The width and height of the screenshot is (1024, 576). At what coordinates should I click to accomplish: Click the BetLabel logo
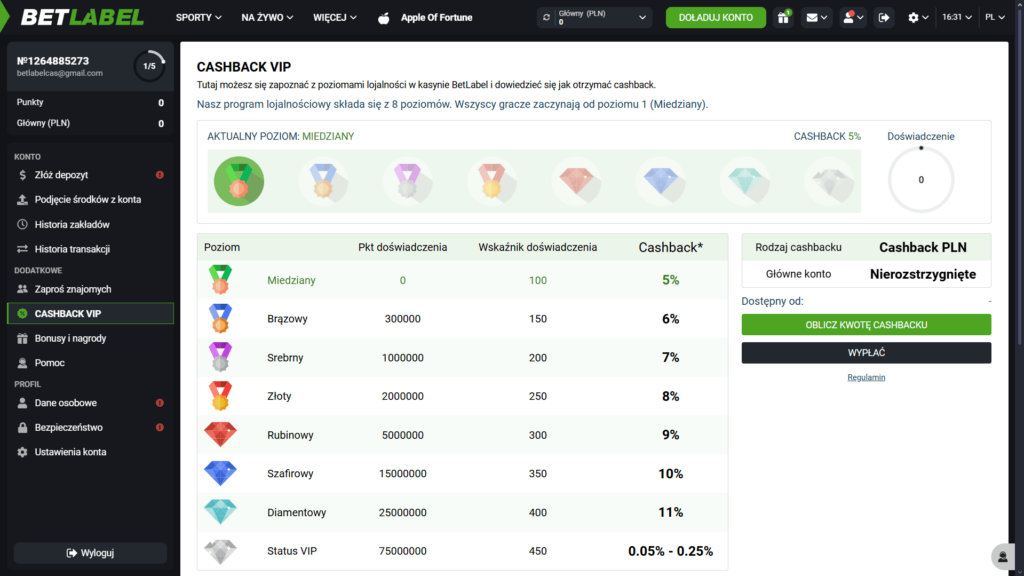click(x=82, y=17)
